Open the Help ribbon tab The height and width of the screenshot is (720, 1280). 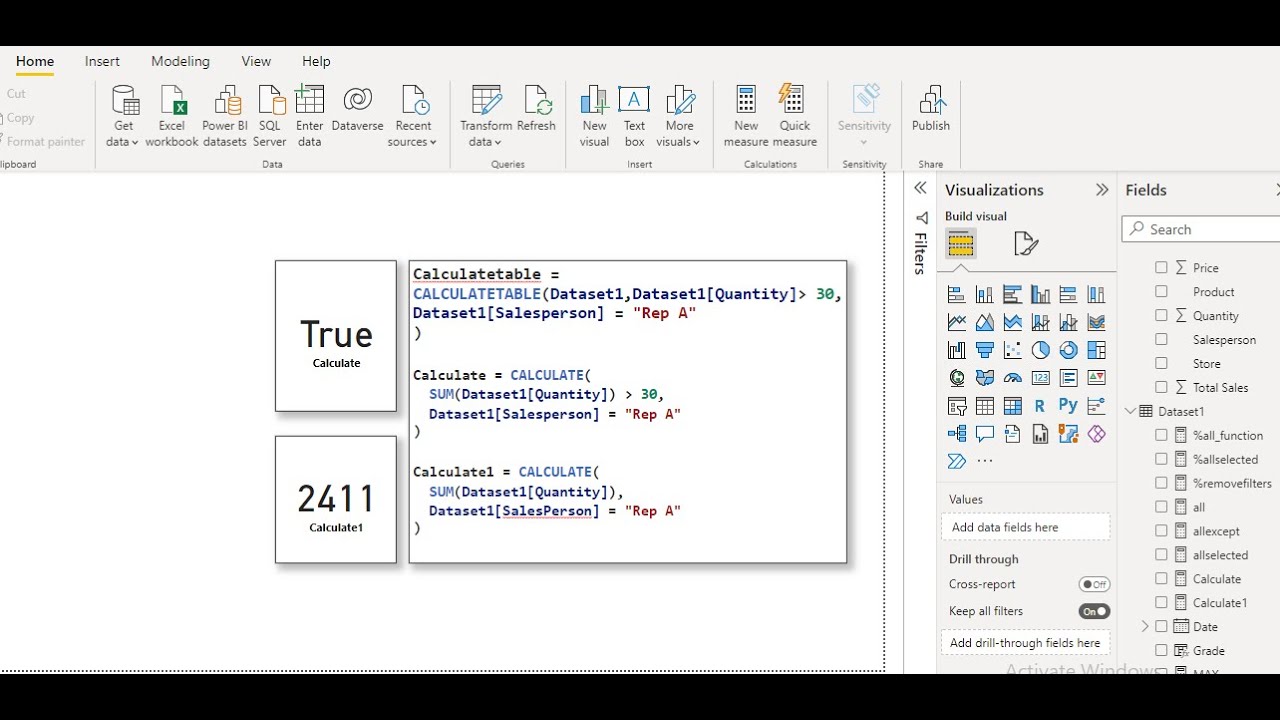click(316, 62)
